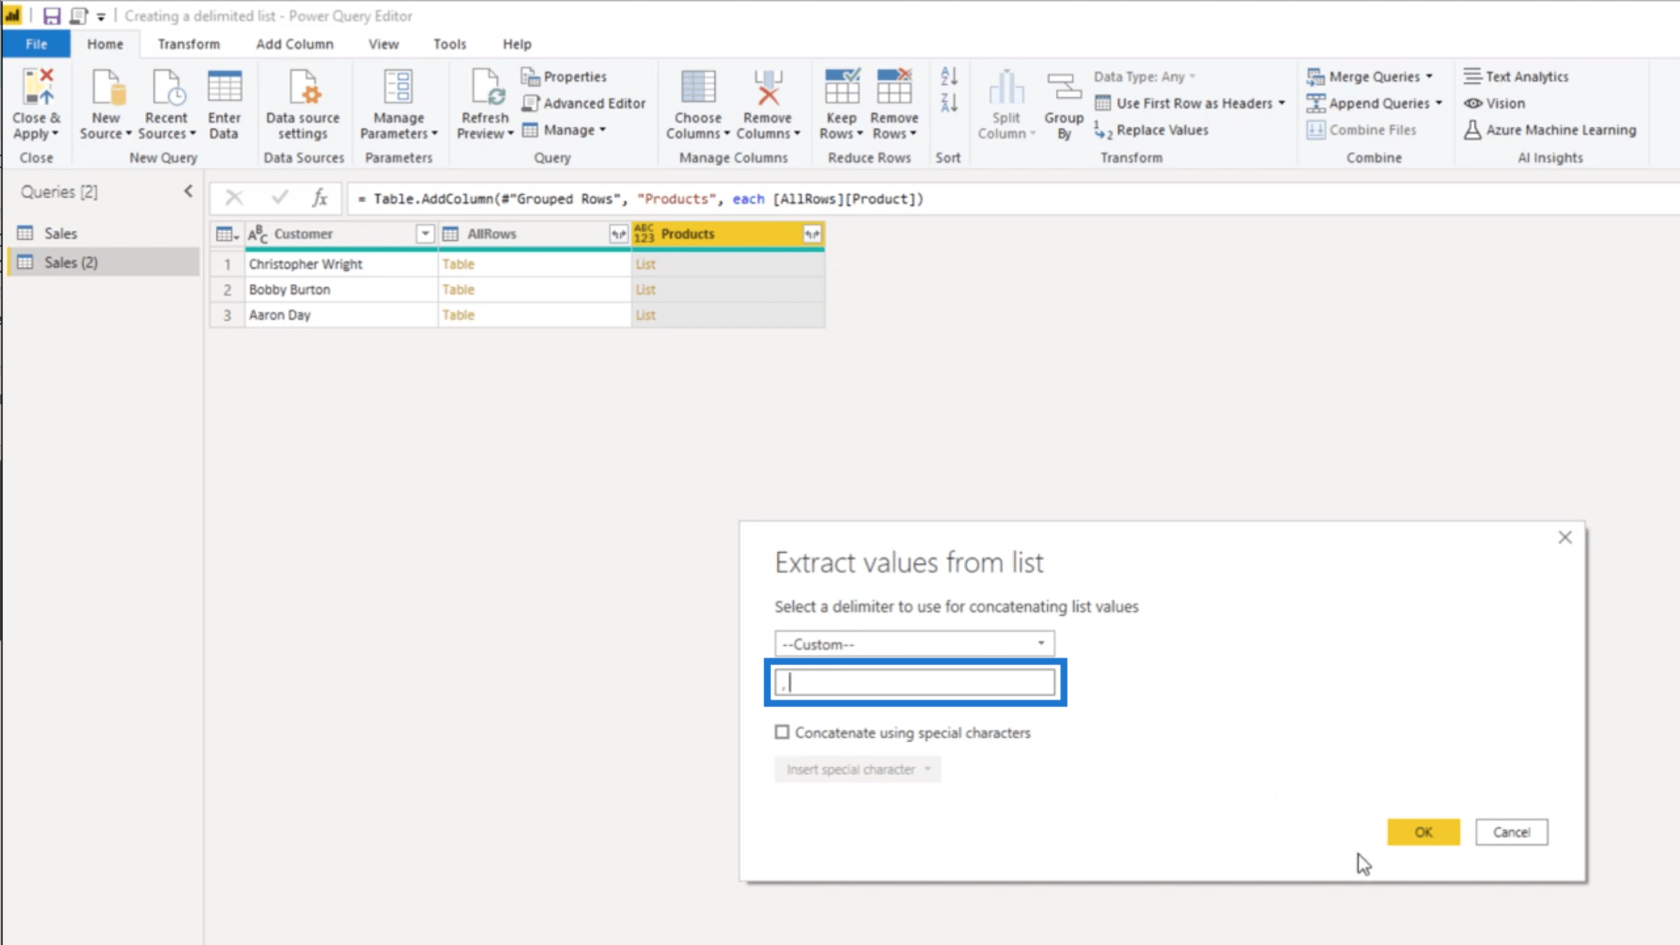Viewport: 1680px width, 945px height.
Task: Click the Enter Data icon
Action: pos(224,88)
